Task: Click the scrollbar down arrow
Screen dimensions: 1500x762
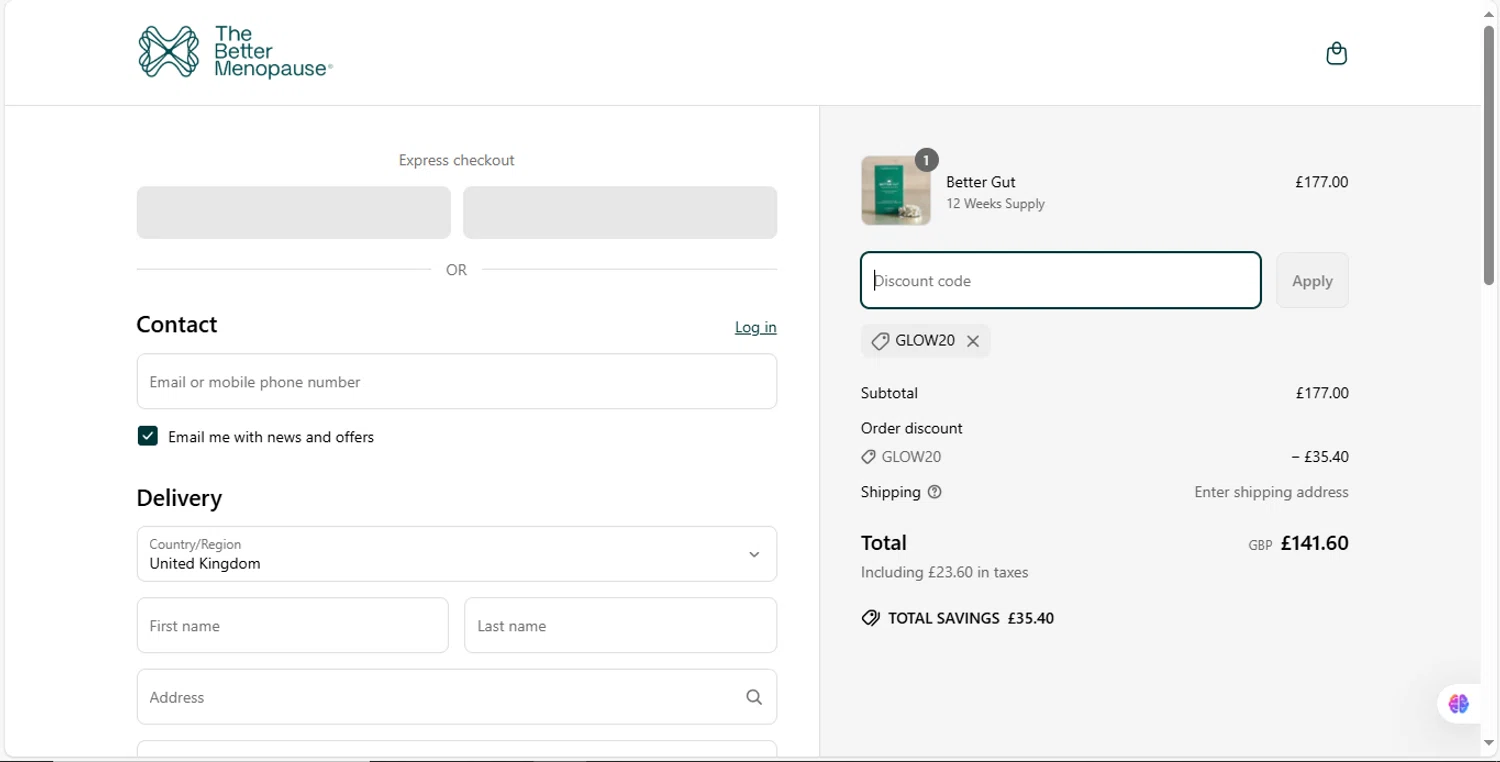Action: [1489, 743]
